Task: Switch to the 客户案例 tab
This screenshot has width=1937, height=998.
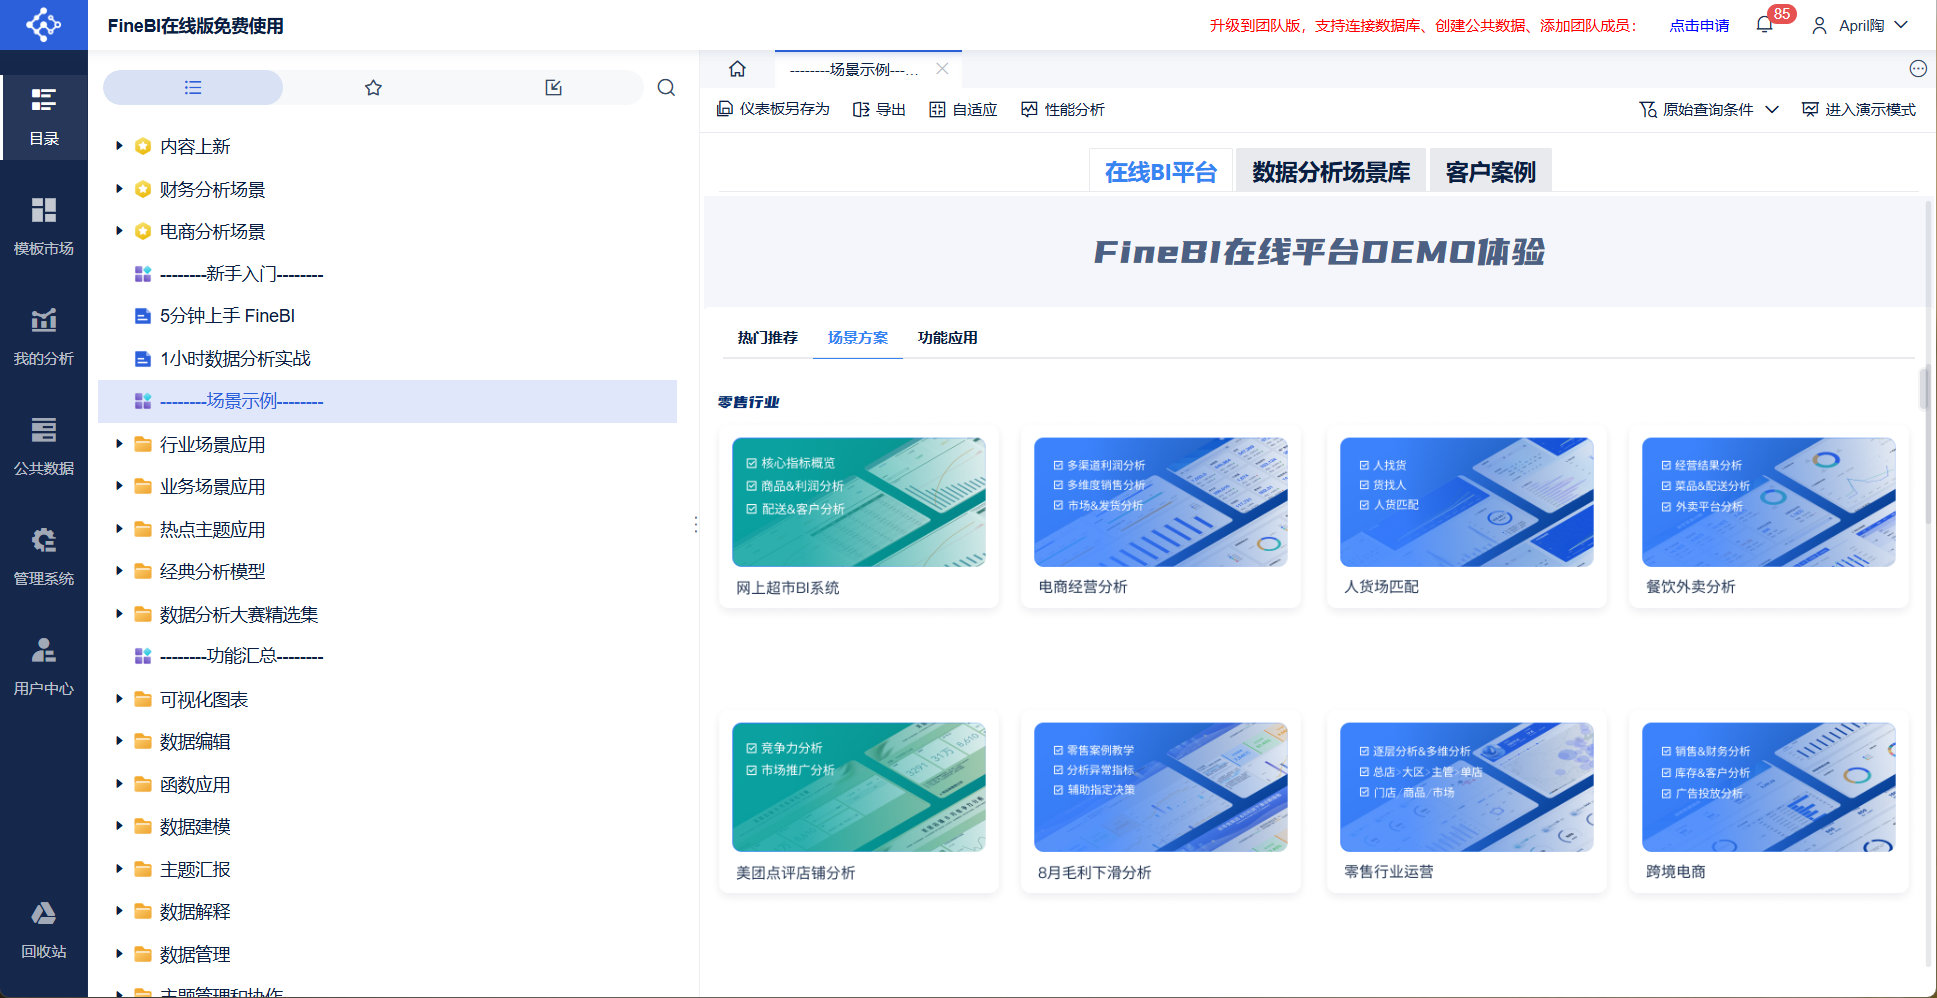Action: (x=1490, y=171)
